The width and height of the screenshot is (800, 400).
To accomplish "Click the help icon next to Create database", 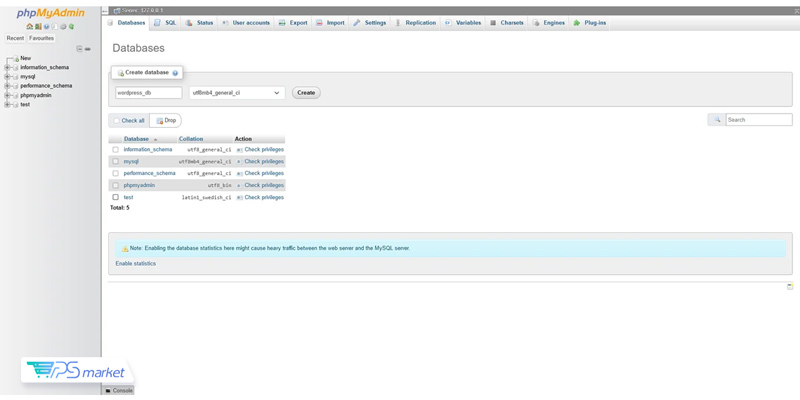I will tap(175, 73).
